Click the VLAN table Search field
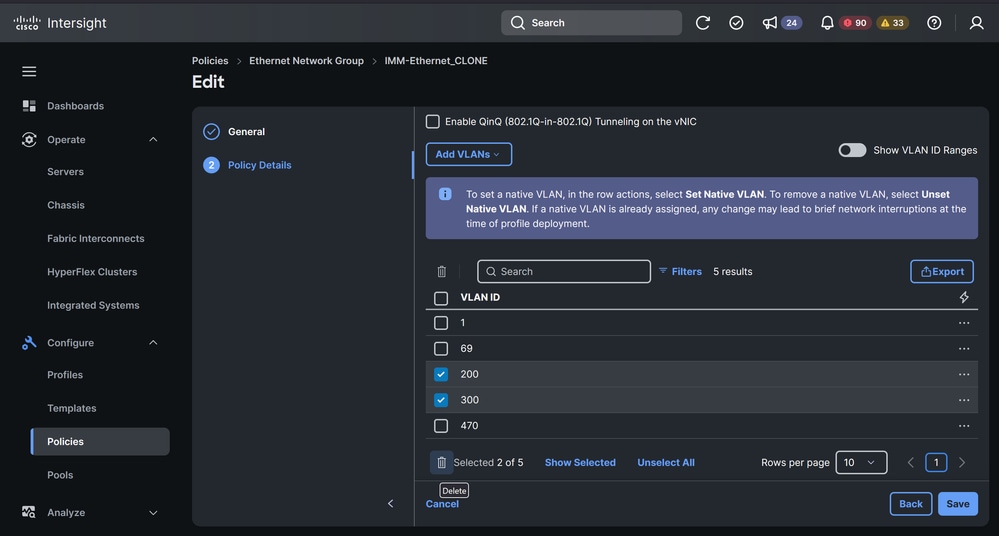Screen dimensions: 999x536 (x=564, y=272)
